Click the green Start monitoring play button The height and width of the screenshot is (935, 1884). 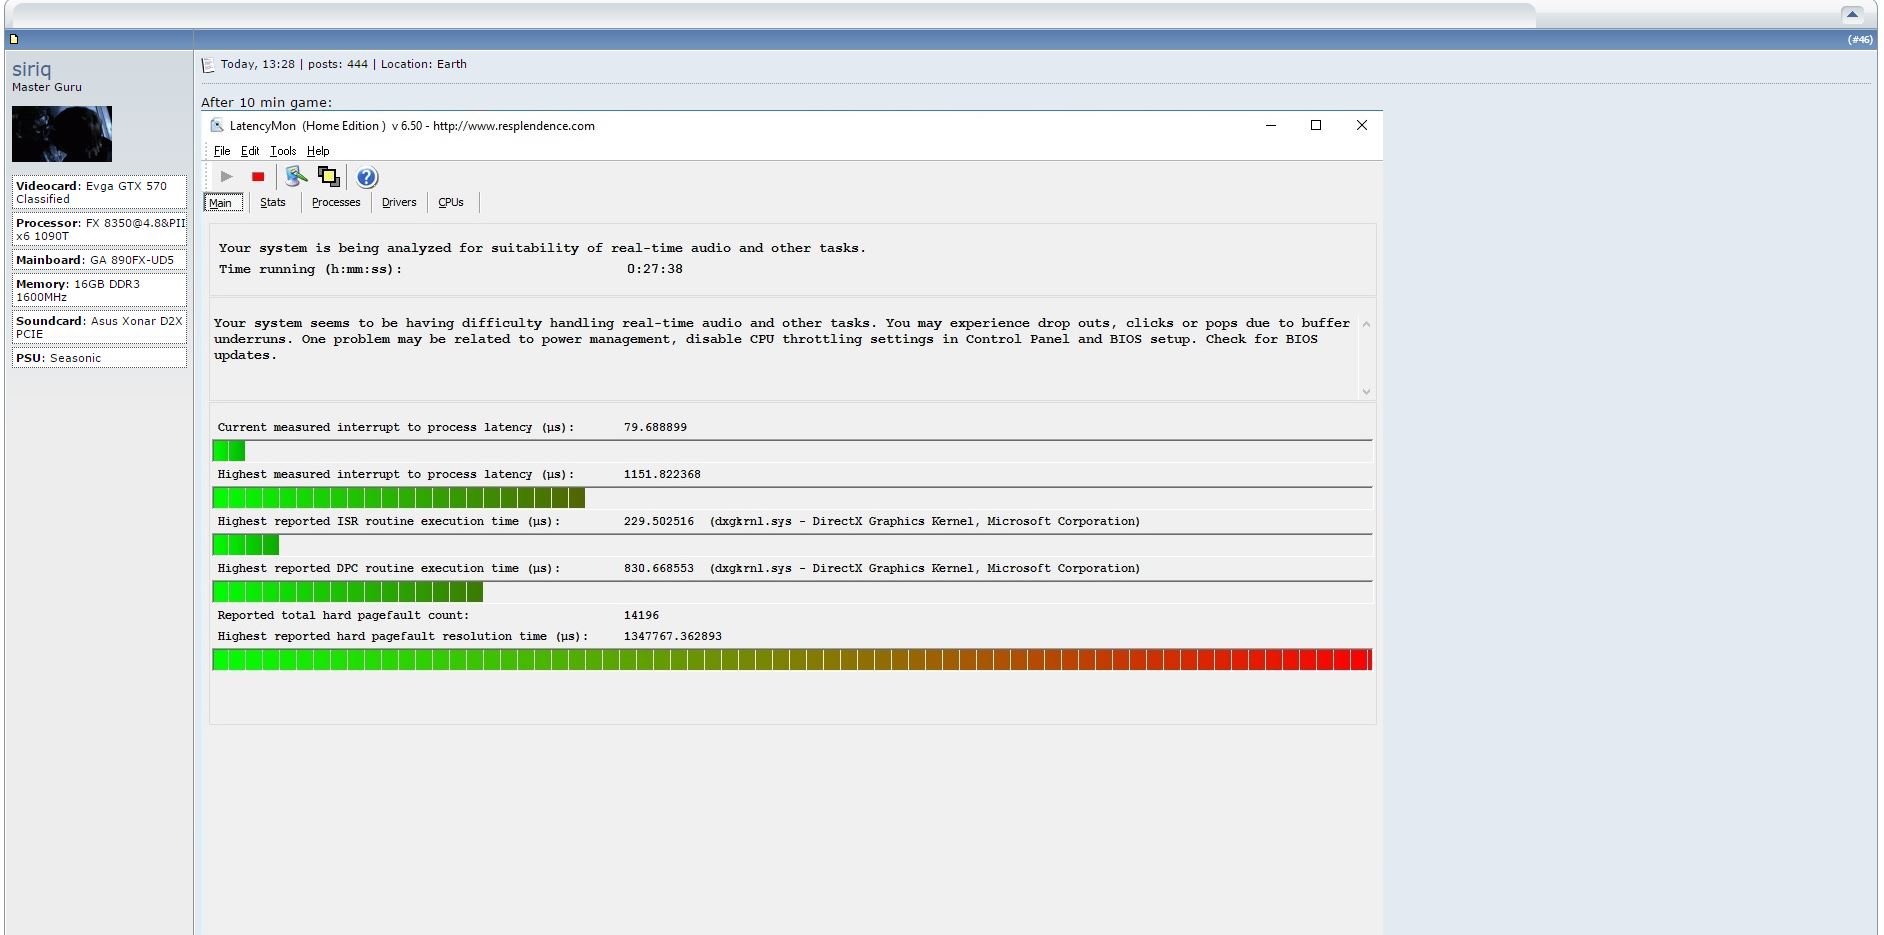227,177
